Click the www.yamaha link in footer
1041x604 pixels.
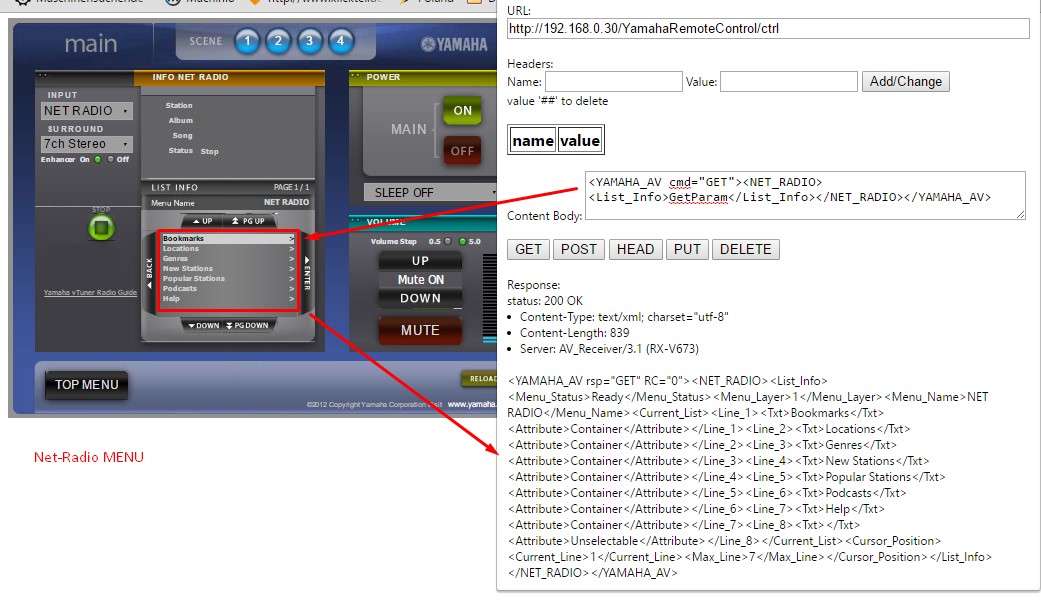472,404
